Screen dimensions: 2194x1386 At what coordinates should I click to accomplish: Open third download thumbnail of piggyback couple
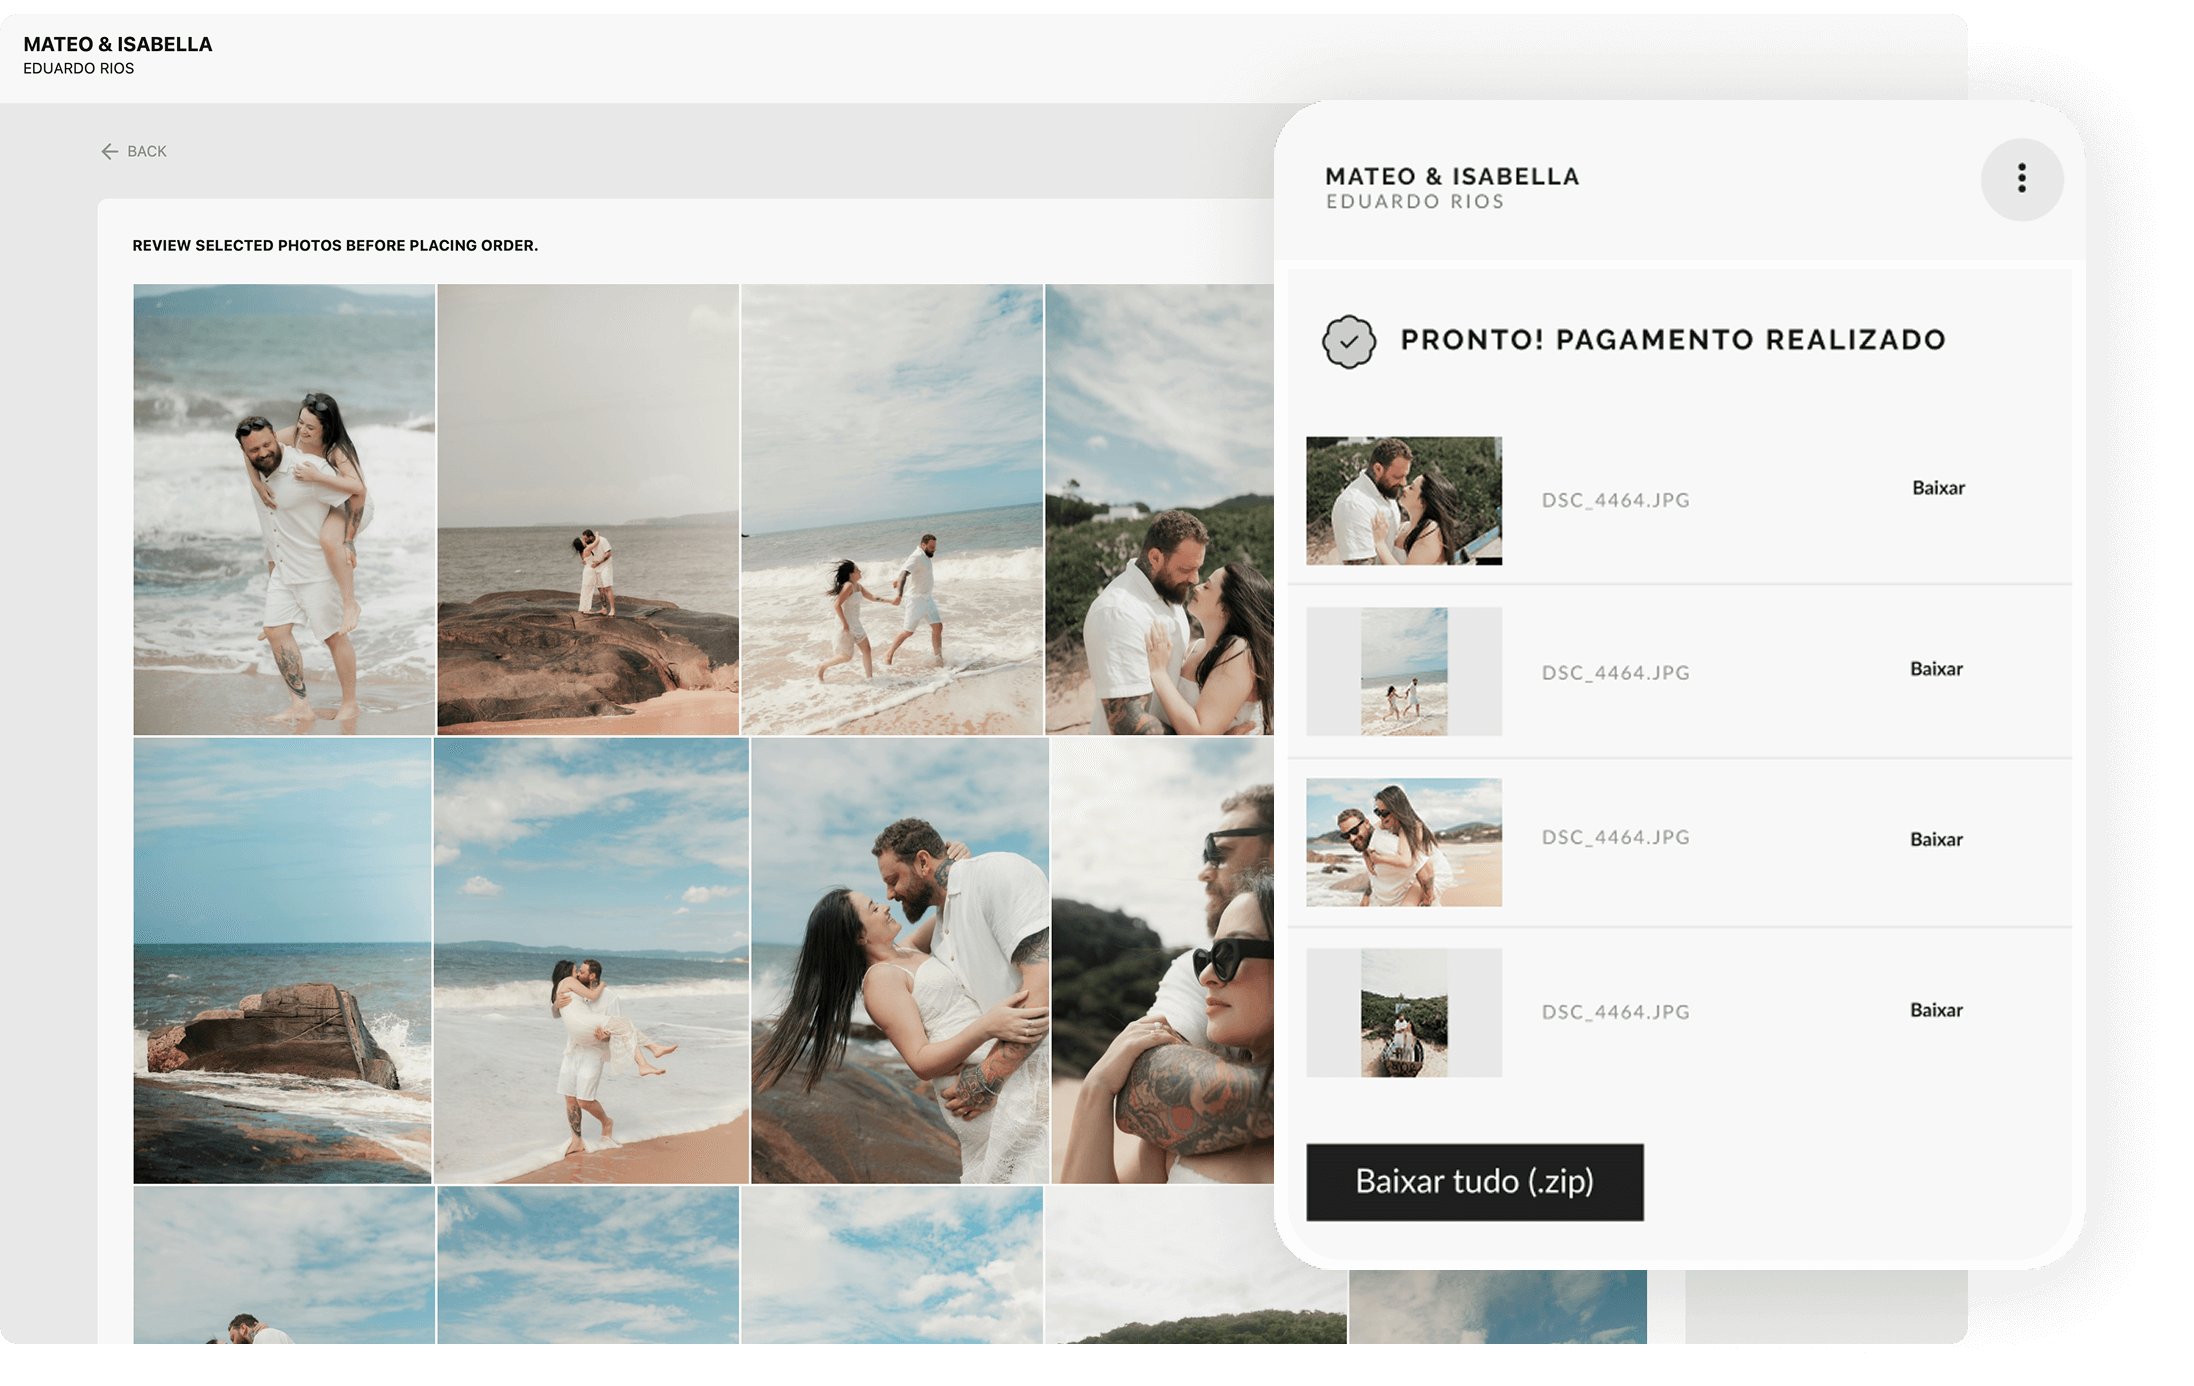(1403, 842)
